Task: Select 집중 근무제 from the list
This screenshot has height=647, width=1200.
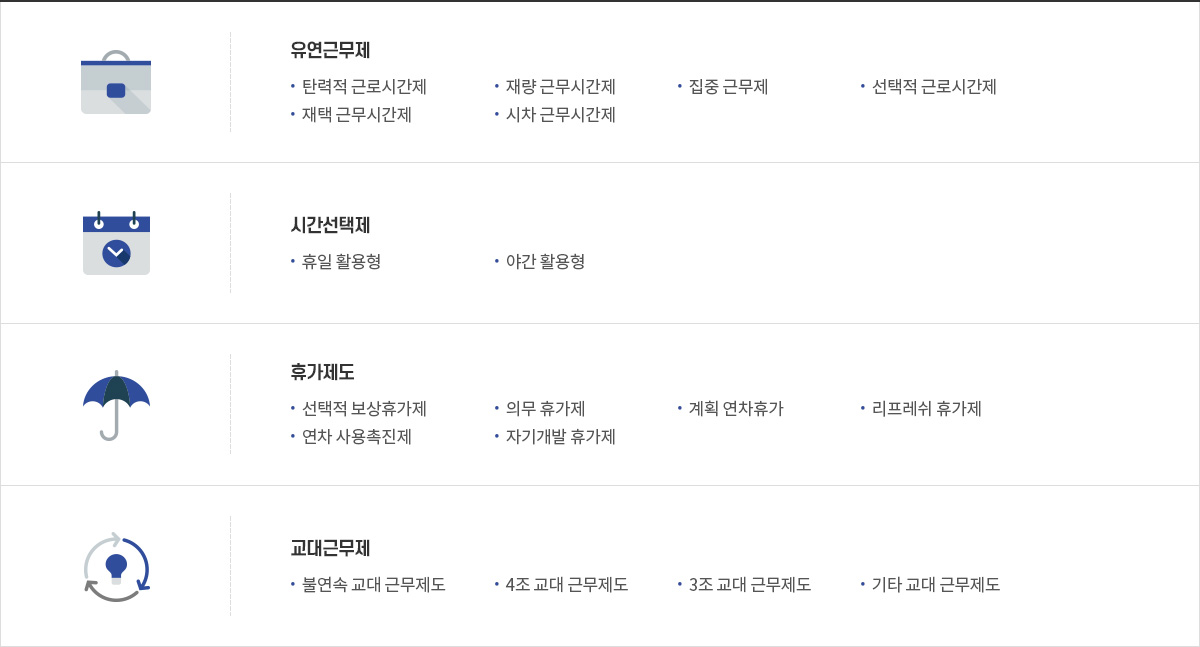Action: tap(728, 87)
